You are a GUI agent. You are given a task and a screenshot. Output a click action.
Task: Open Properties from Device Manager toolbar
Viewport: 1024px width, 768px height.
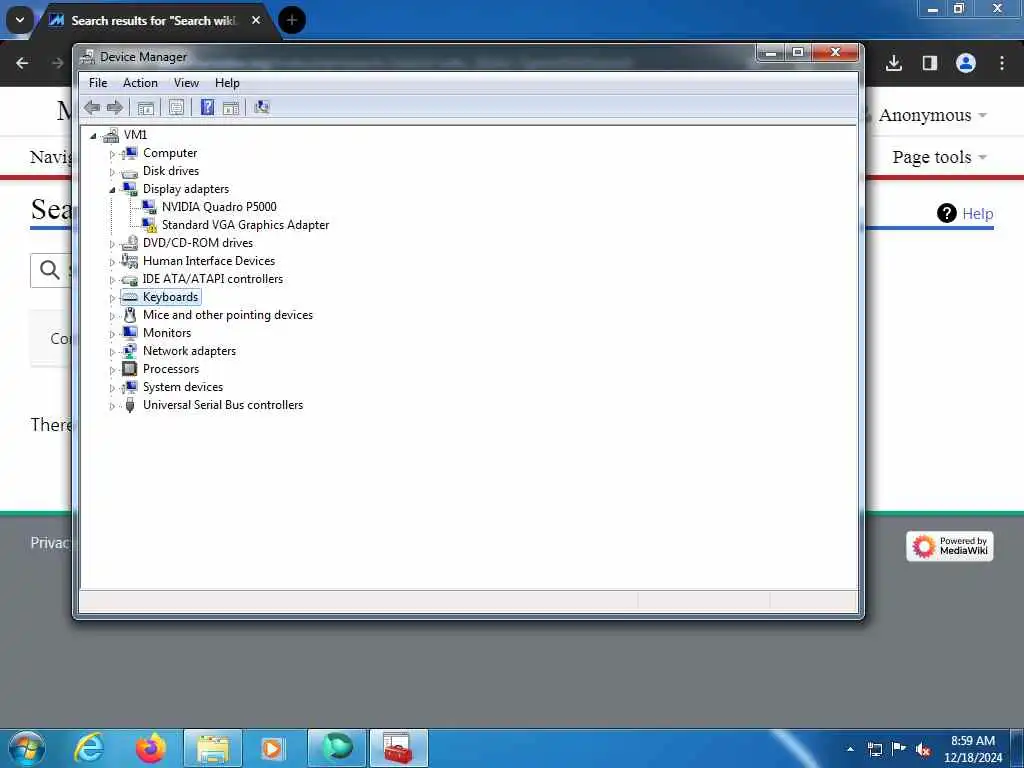tap(176, 108)
